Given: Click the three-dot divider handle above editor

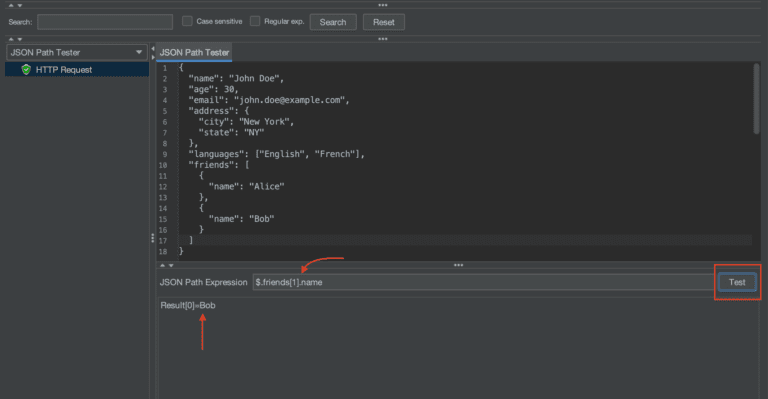Looking at the screenshot, I should pos(383,39).
